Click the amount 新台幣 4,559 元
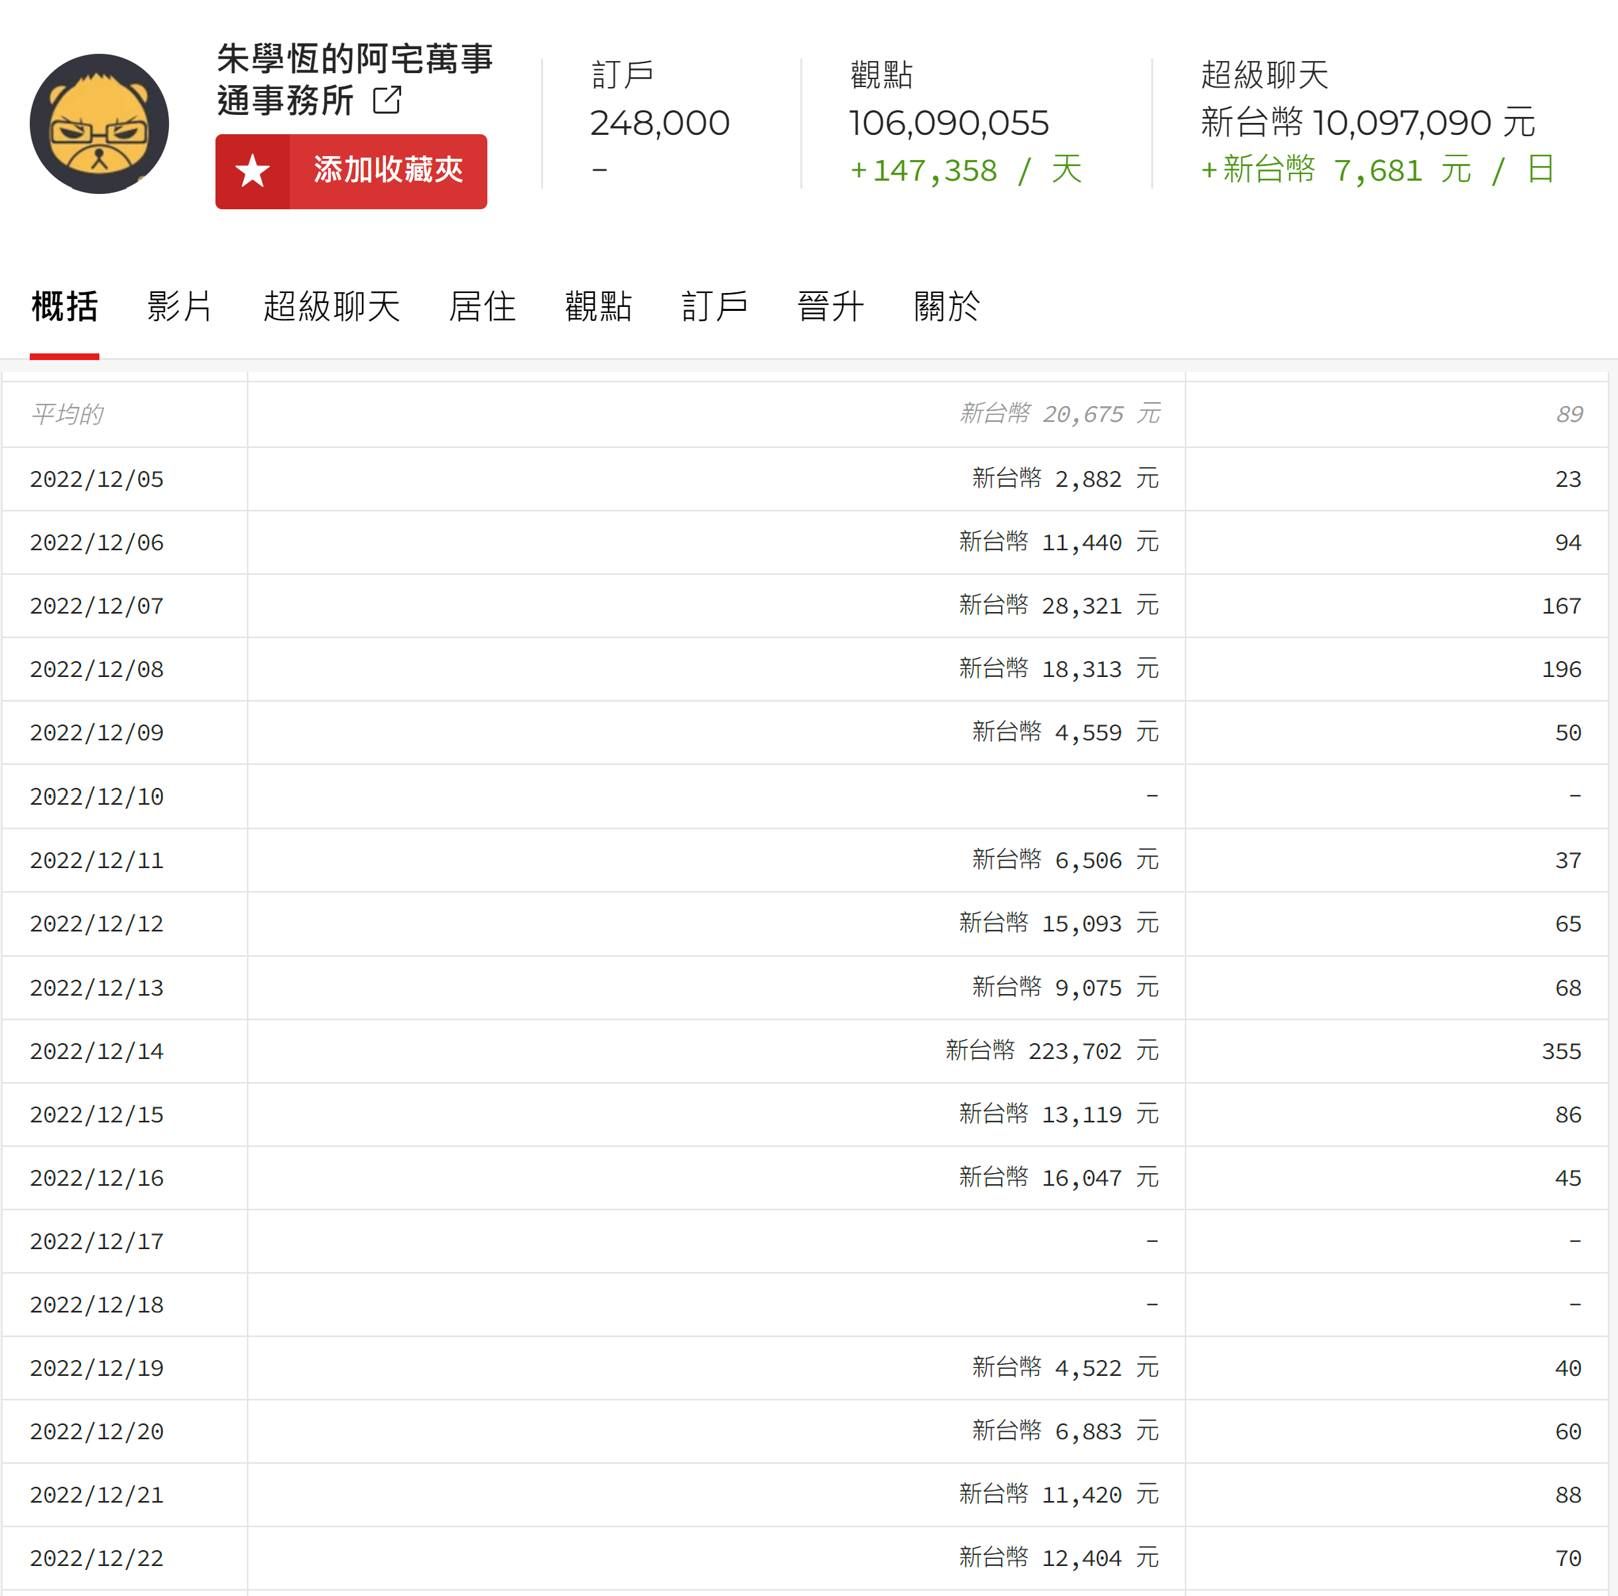 tap(1066, 733)
